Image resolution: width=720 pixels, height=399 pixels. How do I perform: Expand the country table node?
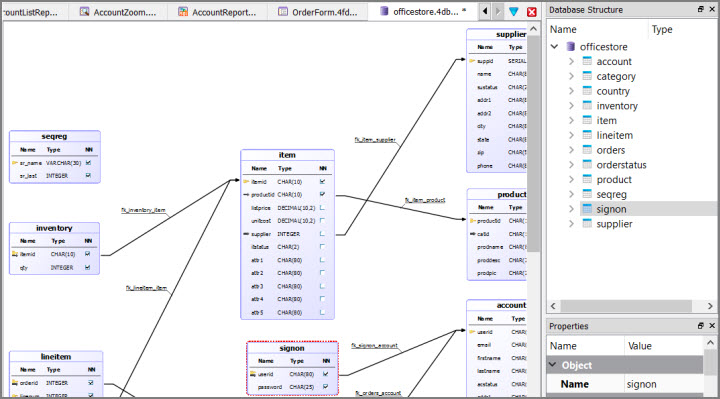tap(571, 90)
